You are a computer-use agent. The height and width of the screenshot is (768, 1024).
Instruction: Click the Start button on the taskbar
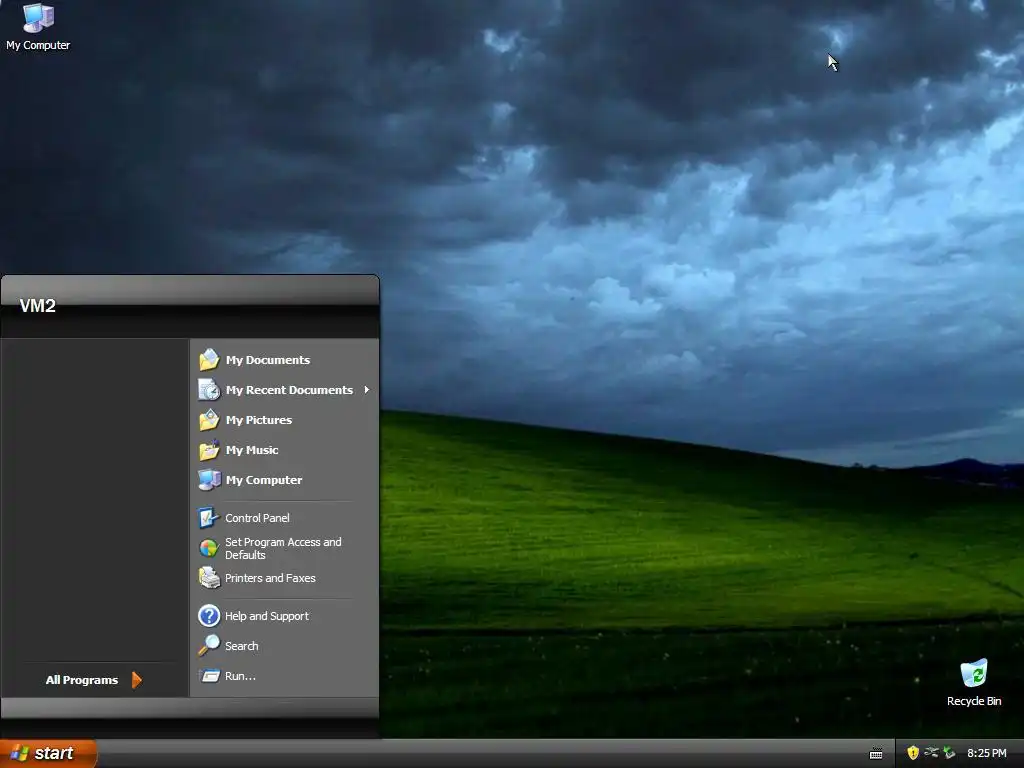[x=48, y=753]
